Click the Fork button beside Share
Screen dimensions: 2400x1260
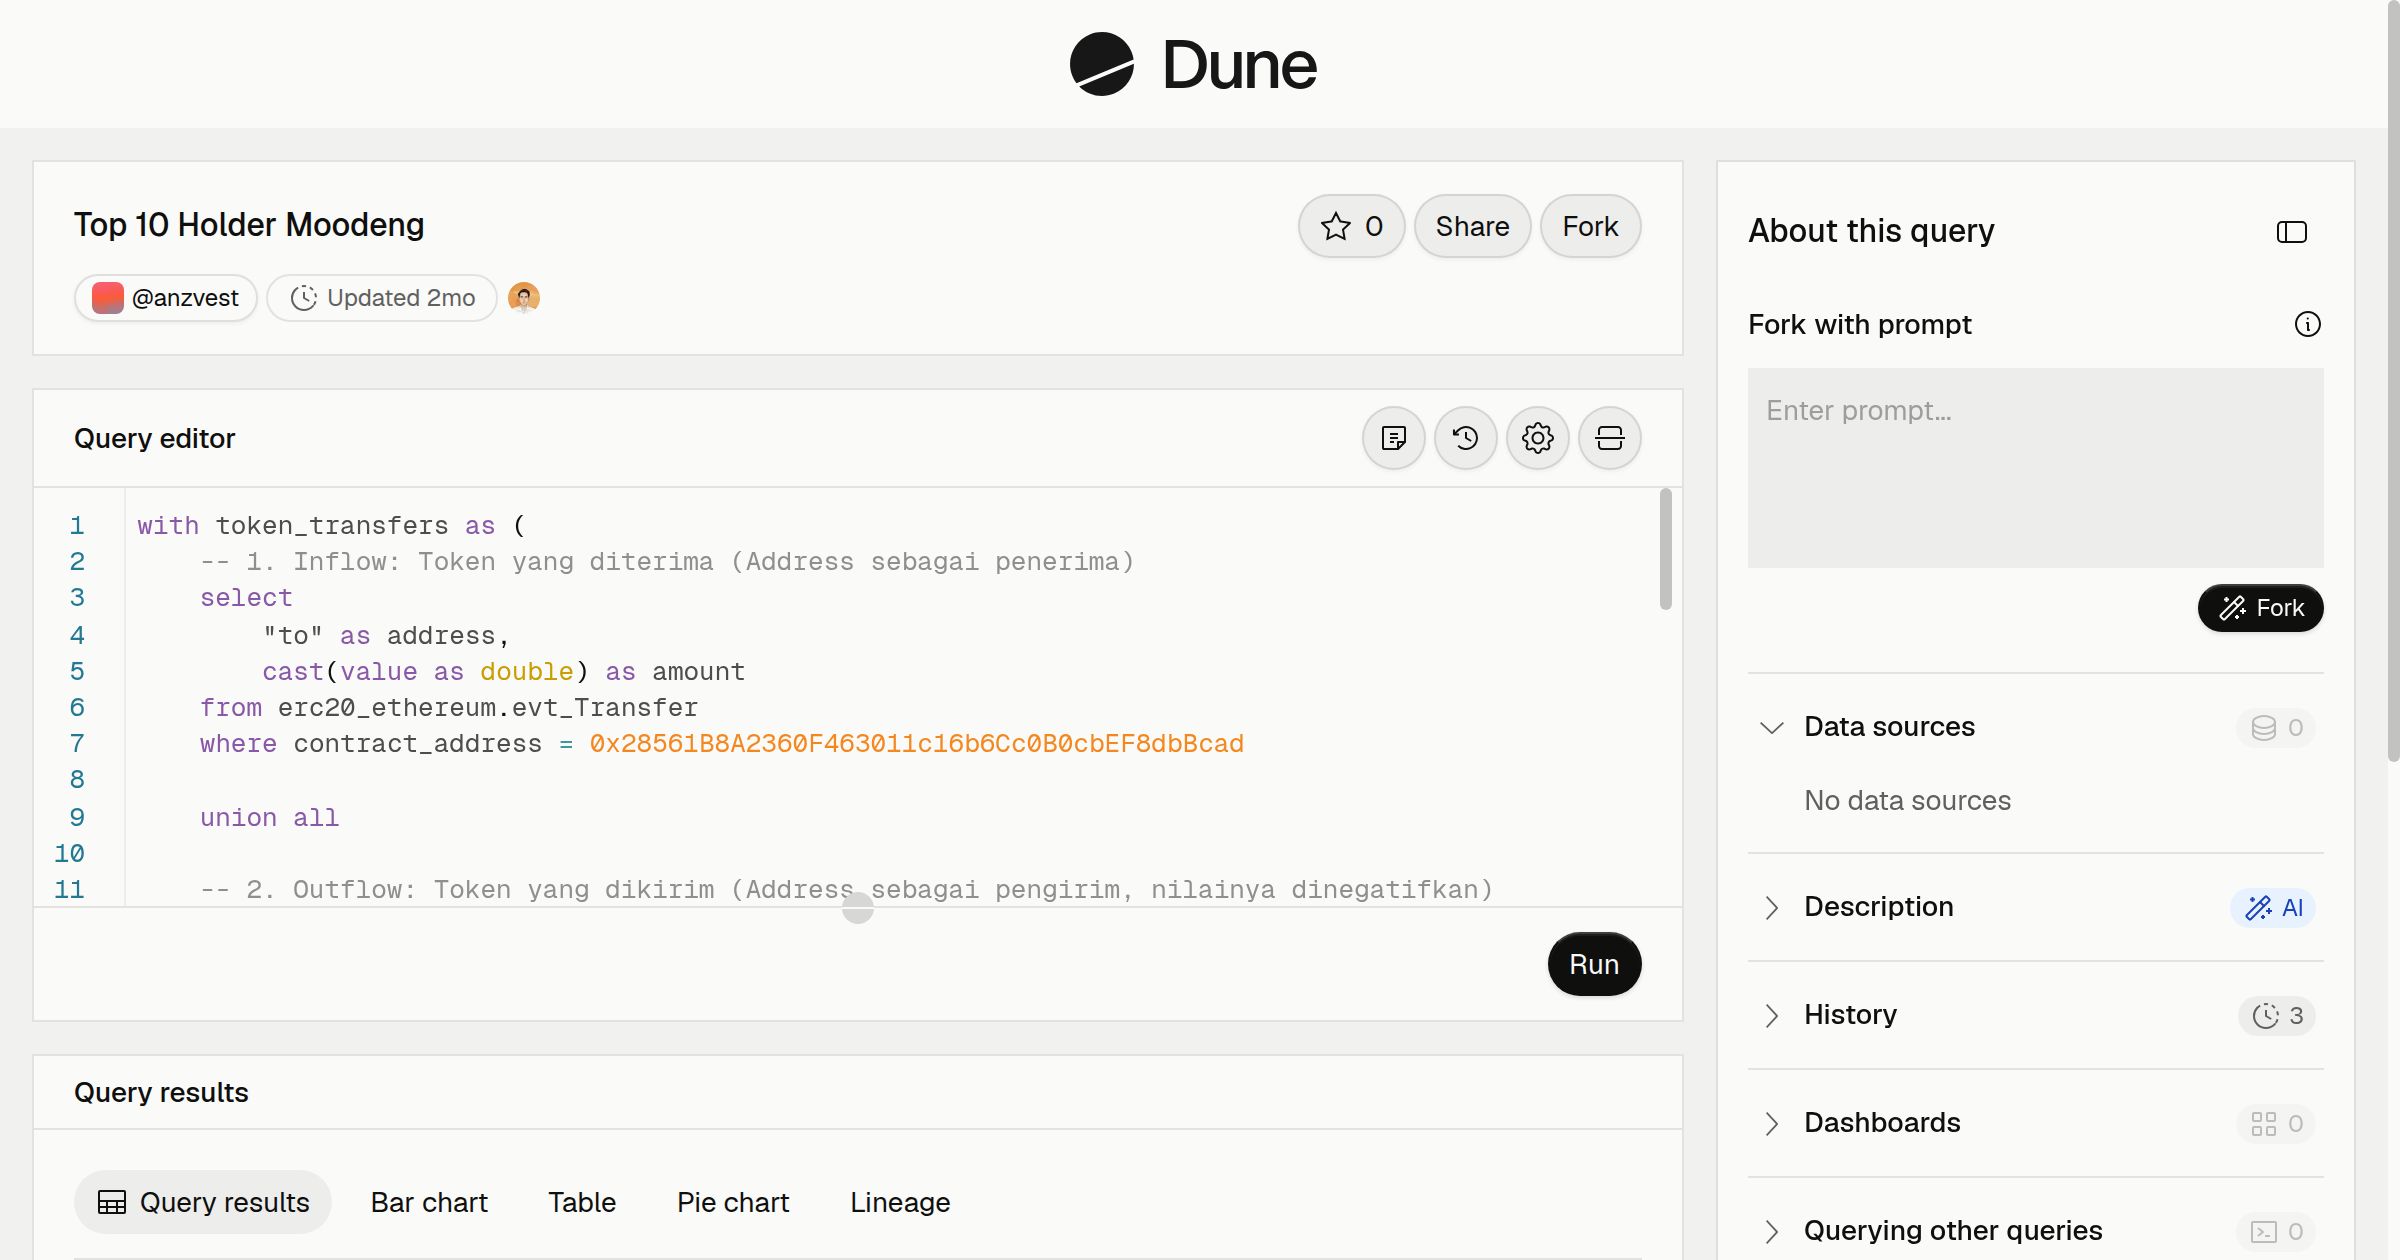point(1590,226)
